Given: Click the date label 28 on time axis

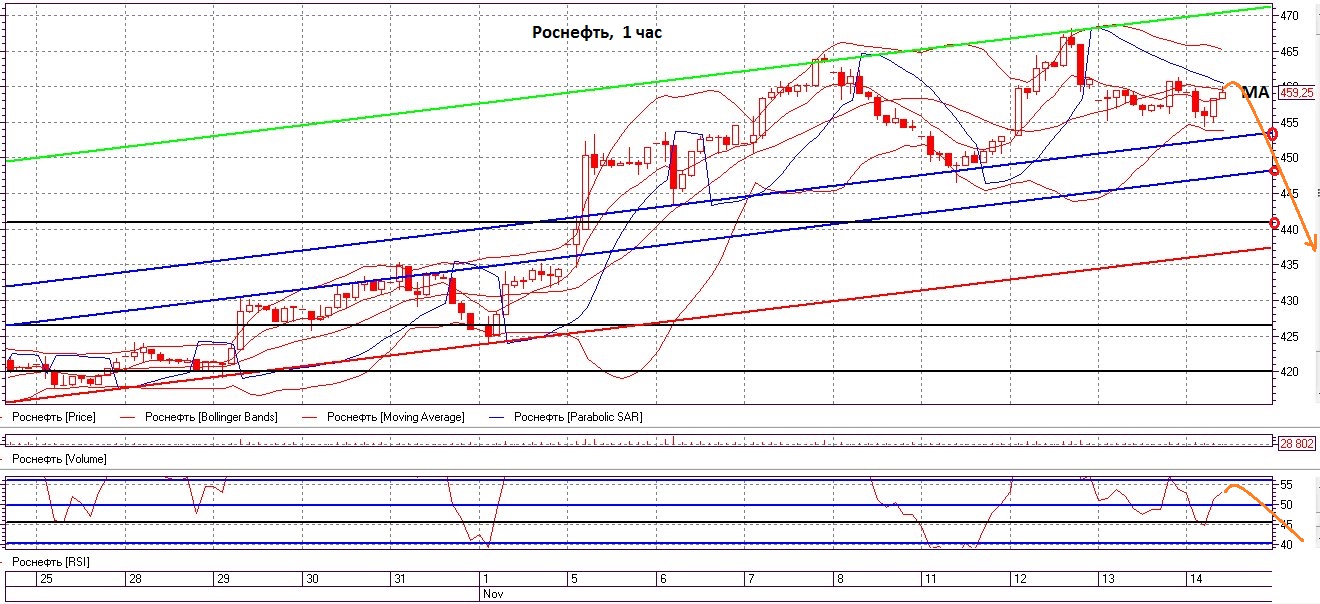Looking at the screenshot, I should 134,579.
